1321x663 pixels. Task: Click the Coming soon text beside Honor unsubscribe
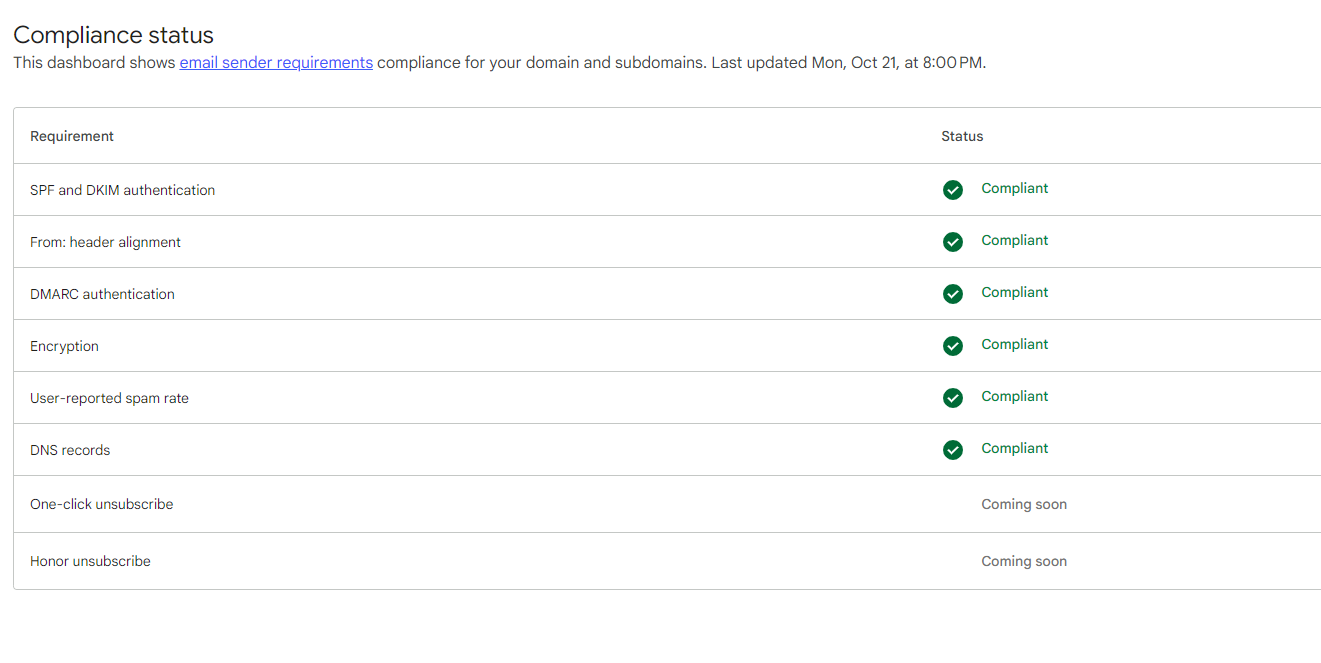coord(1024,561)
